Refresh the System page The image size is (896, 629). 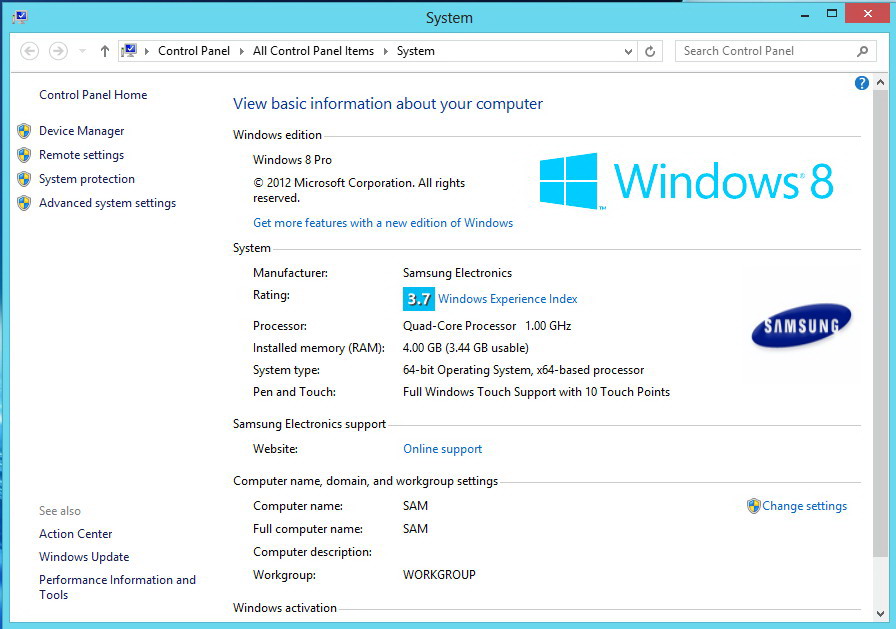650,51
